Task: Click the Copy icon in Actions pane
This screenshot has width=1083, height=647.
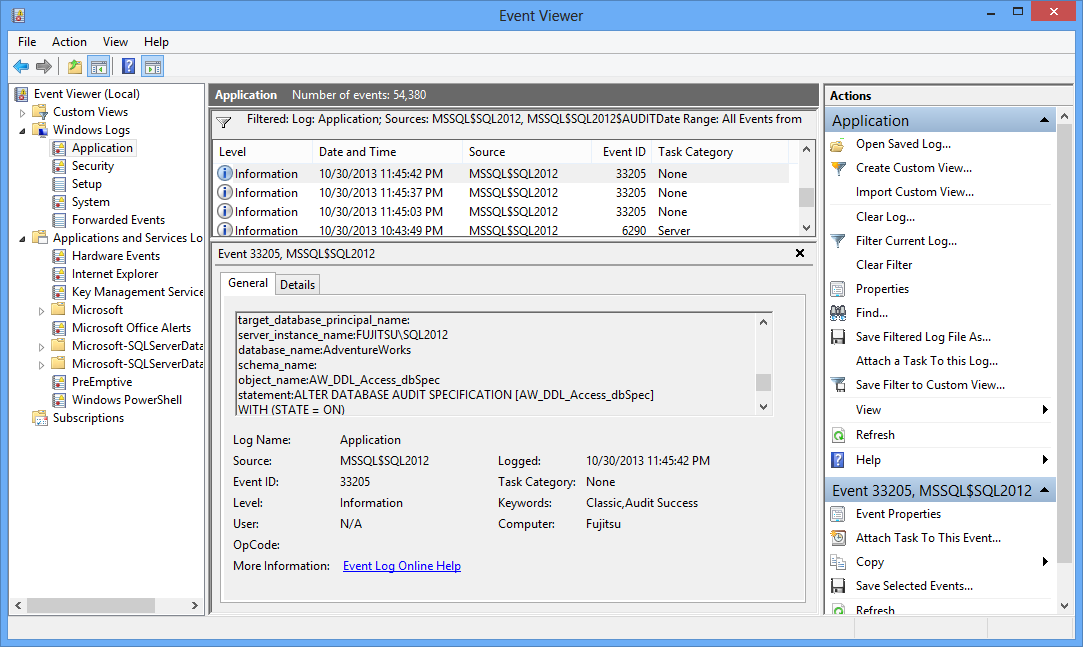Action: pyautogui.click(x=838, y=562)
